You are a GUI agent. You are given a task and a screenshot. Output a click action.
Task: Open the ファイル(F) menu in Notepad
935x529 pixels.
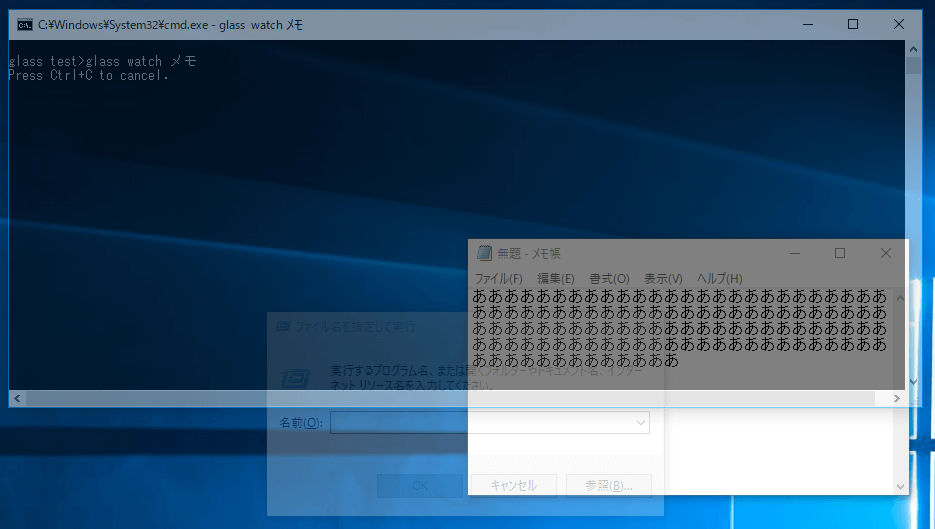[x=498, y=279]
